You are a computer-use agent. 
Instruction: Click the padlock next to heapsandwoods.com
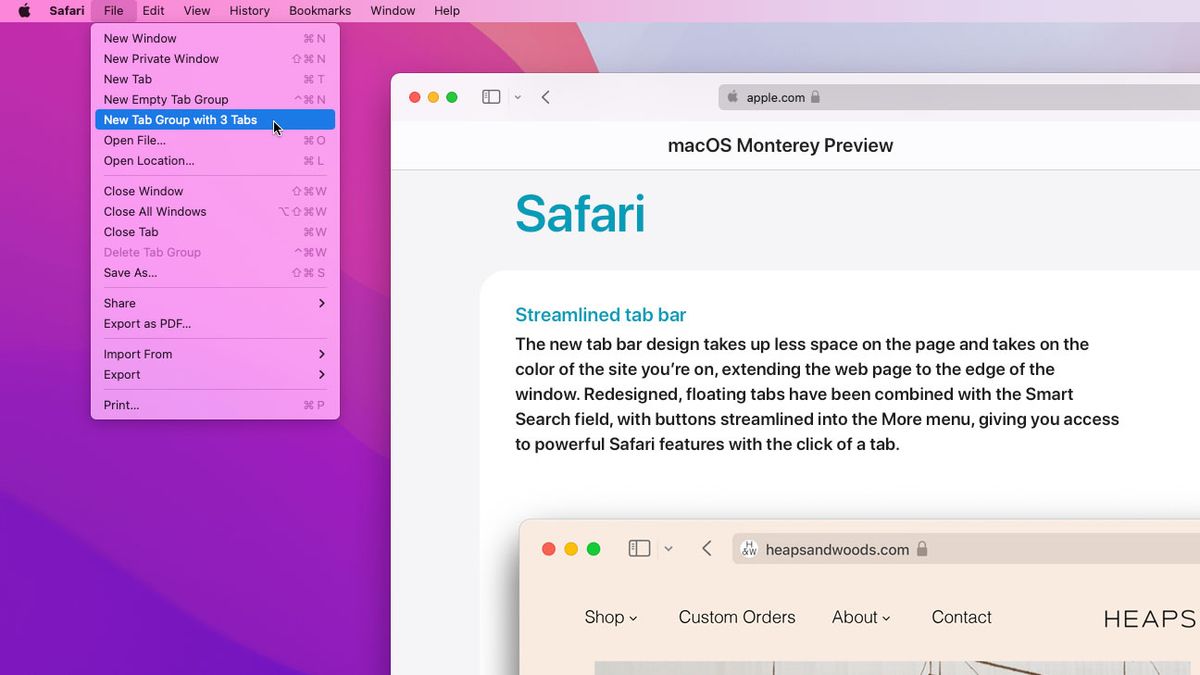[921, 548]
